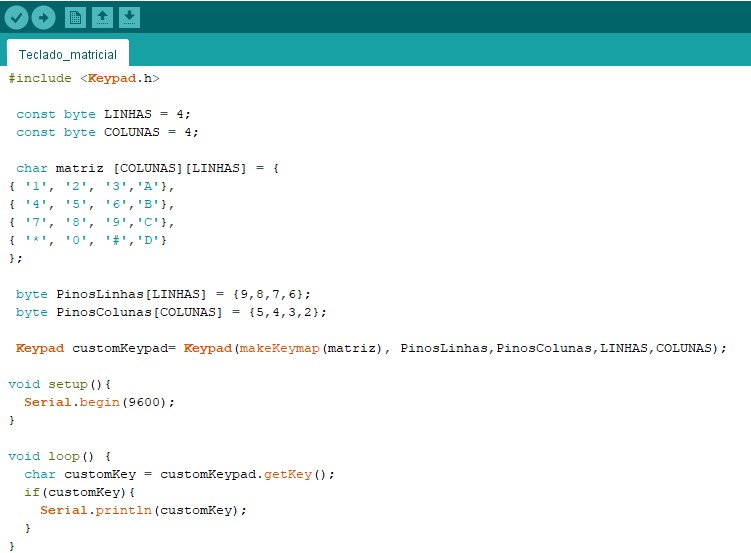
Task: Click the keymap row starting with '7'
Action: coord(92,222)
